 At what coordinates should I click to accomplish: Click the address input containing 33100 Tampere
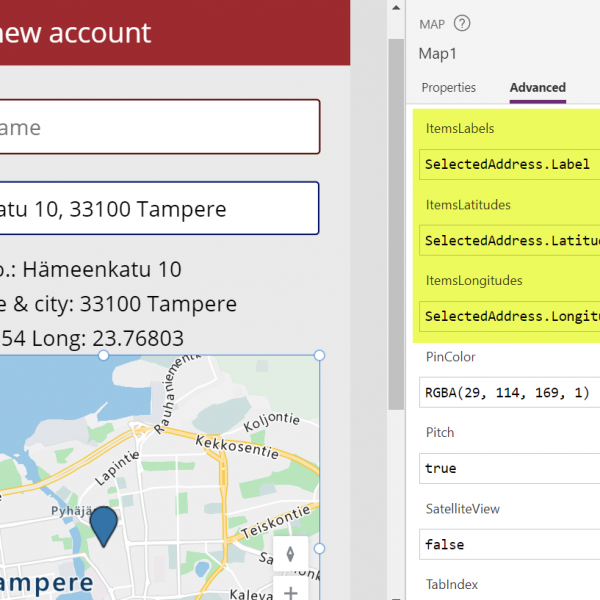click(x=159, y=209)
